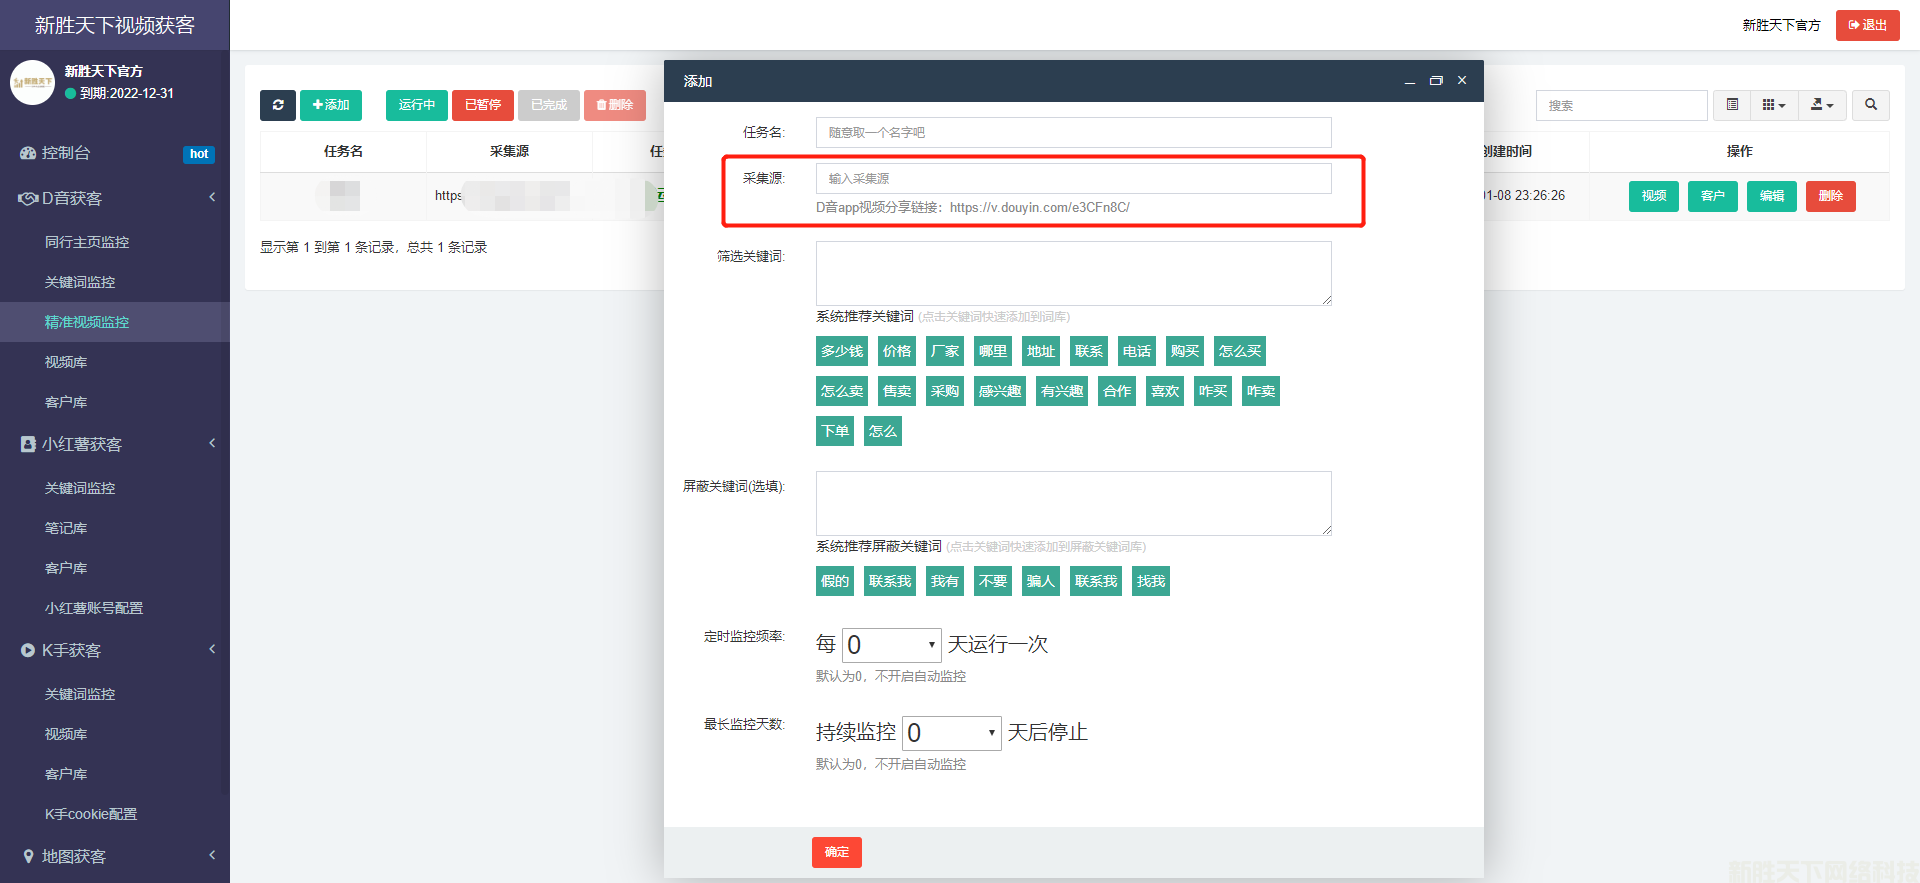Toggle the table card view icon

pyautogui.click(x=1732, y=105)
